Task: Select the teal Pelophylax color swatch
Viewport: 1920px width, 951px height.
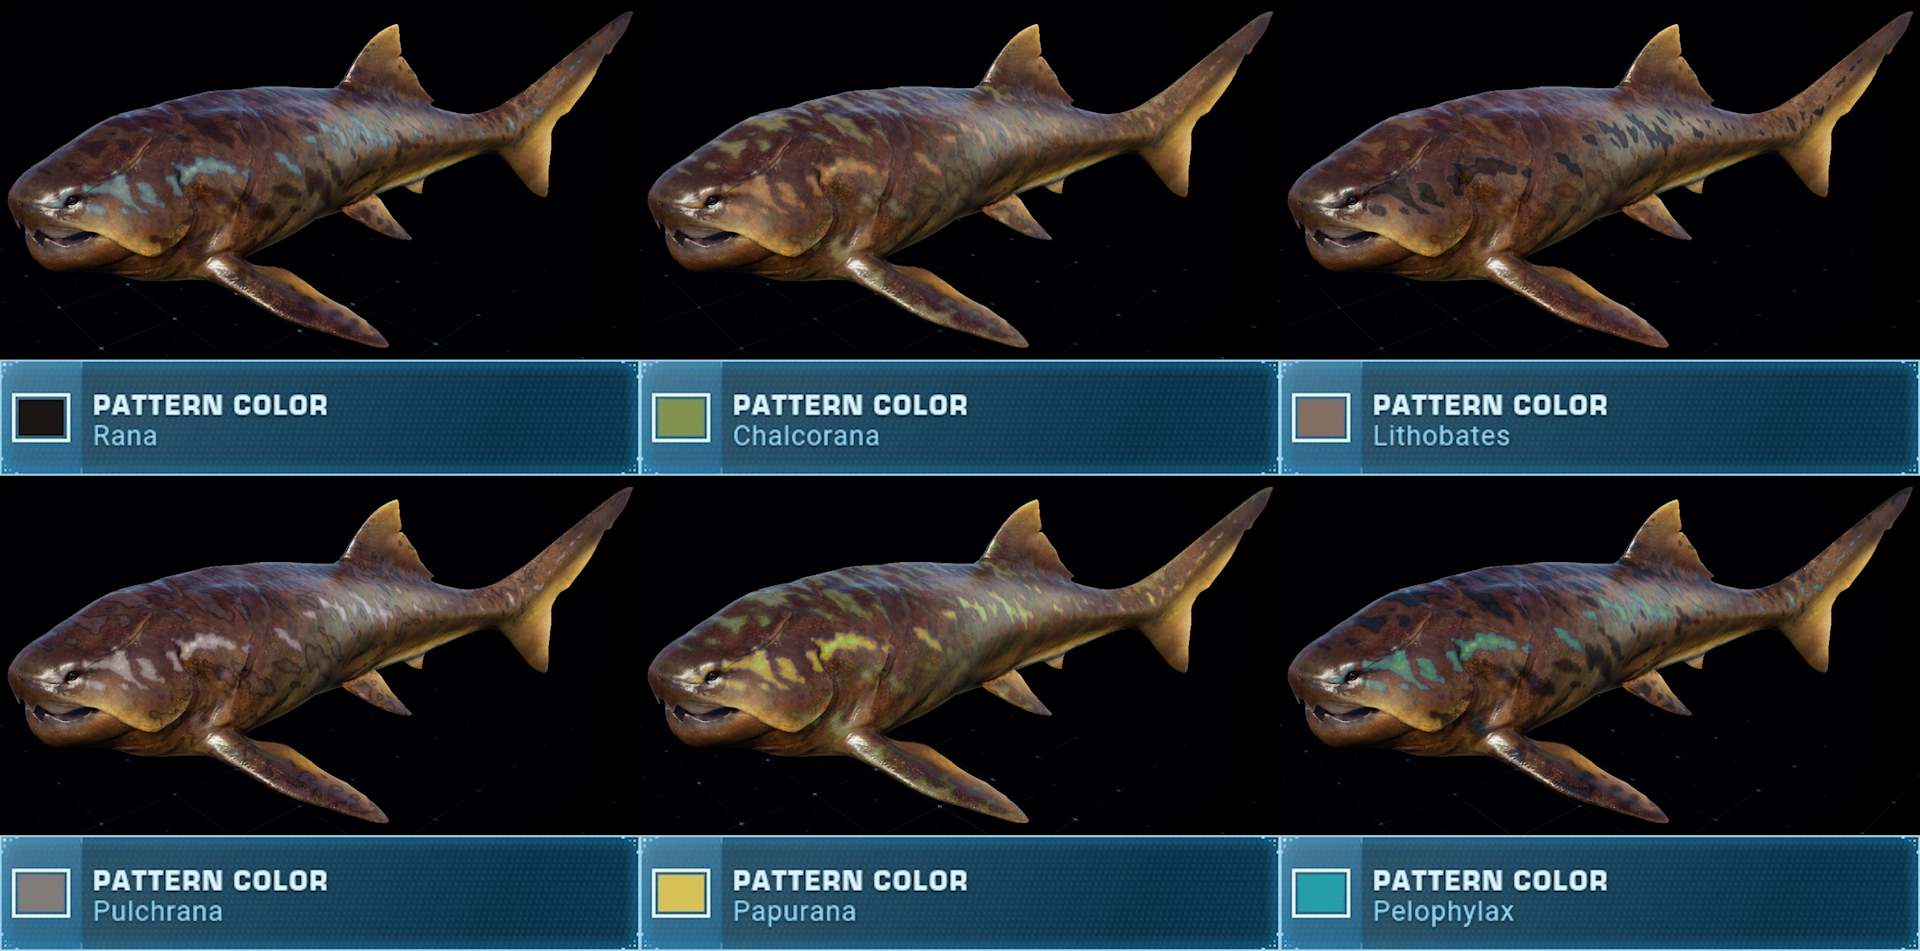Action: tap(1321, 892)
